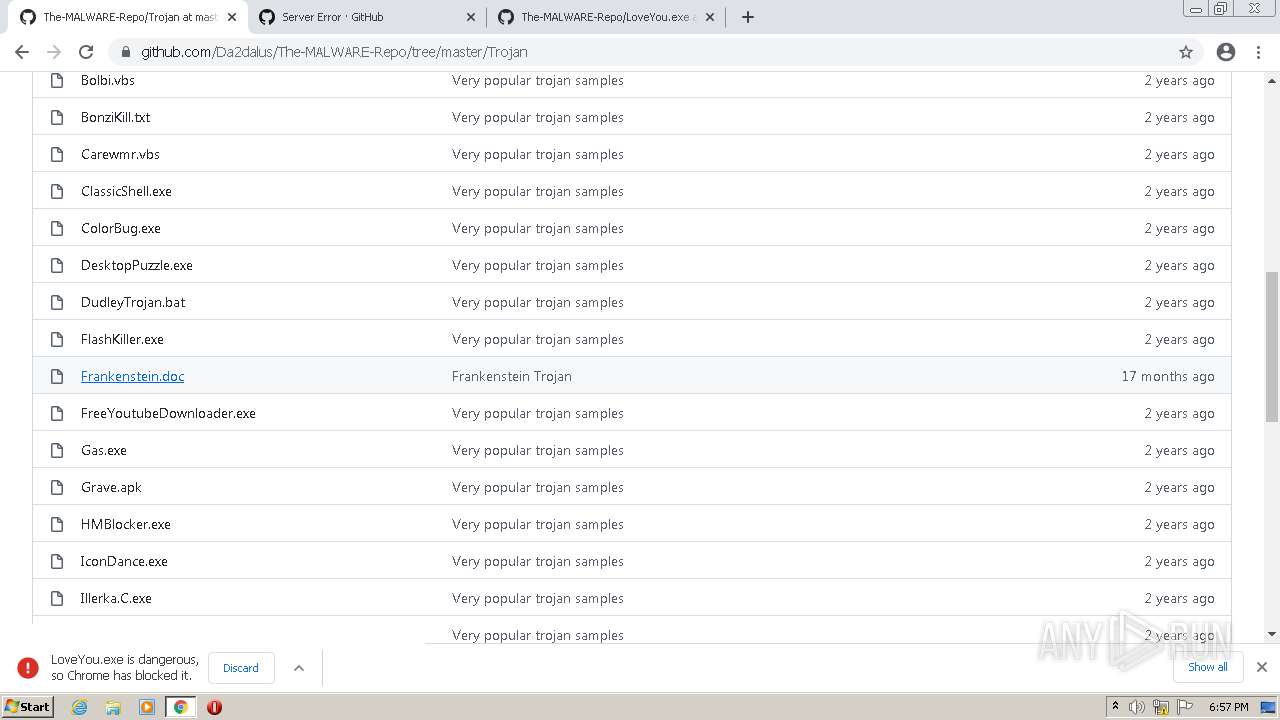Viewport: 1280px width, 720px height.
Task: Click the file icon beside Bolbi.vbs
Action: (x=57, y=80)
